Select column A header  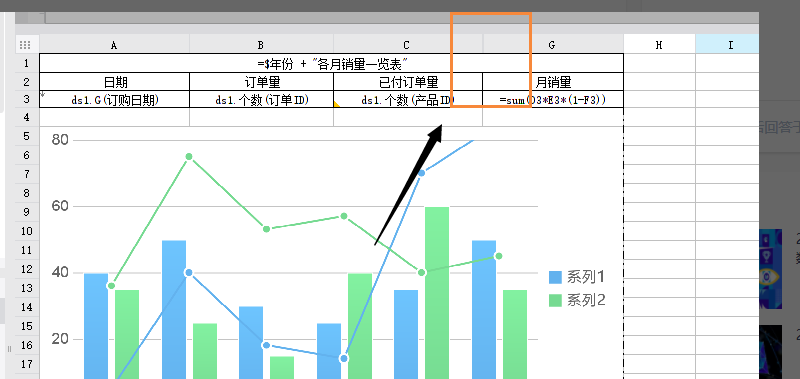click(x=114, y=45)
